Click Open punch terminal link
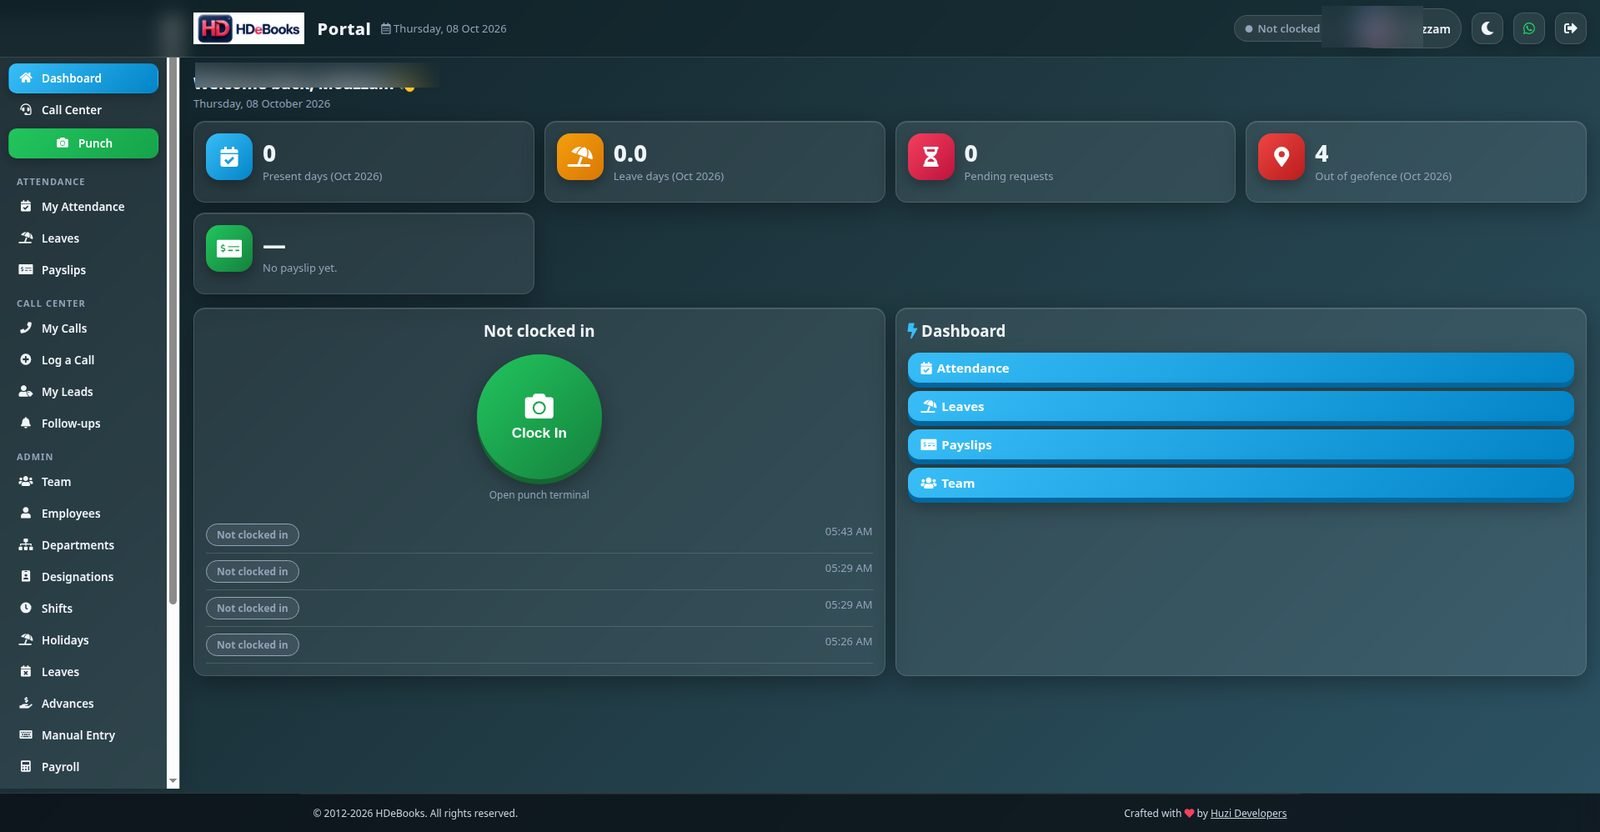The width and height of the screenshot is (1600, 832). pos(539,495)
